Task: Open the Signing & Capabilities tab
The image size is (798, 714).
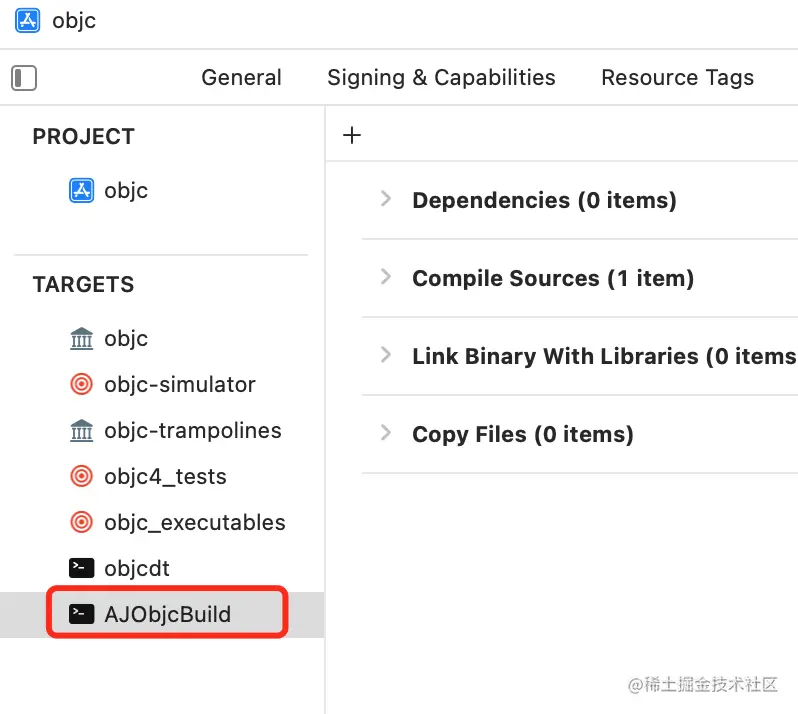Action: [x=441, y=78]
